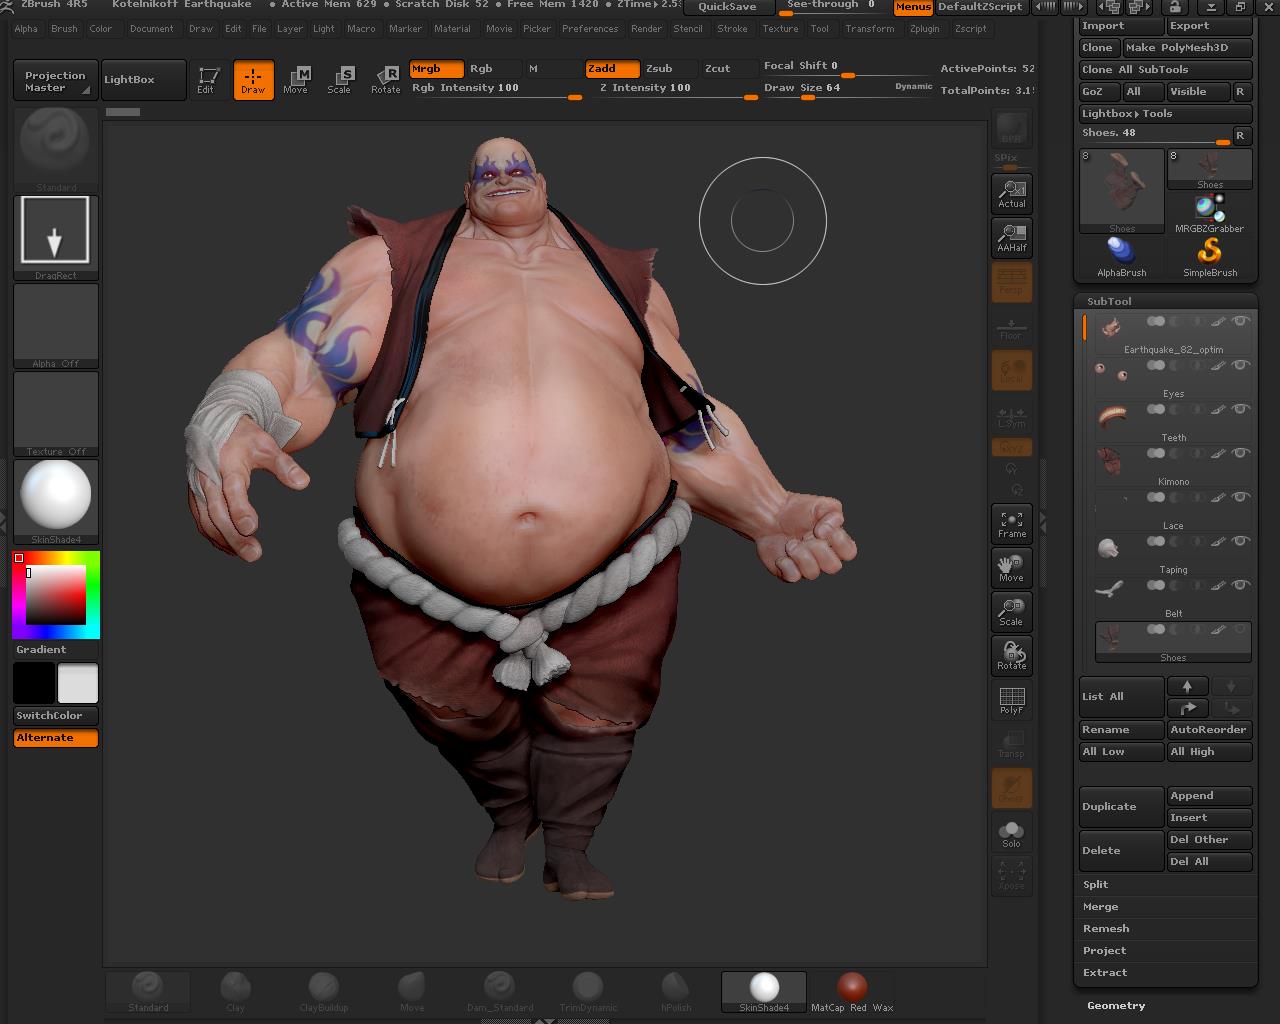
Task: Open the Zplugin menu
Action: pyautogui.click(x=924, y=29)
